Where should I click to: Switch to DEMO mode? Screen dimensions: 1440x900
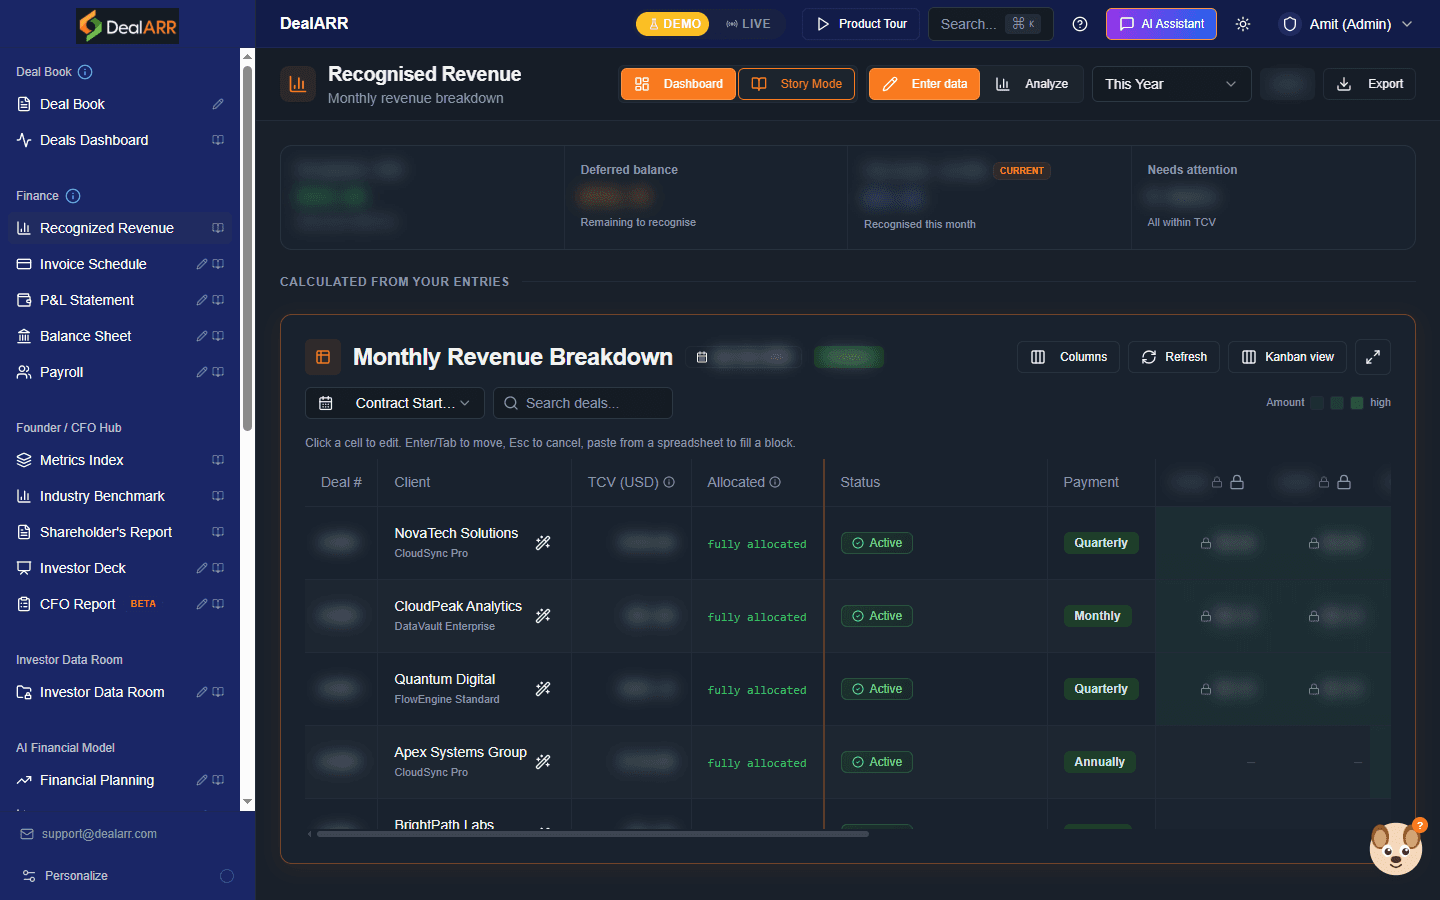[672, 24]
